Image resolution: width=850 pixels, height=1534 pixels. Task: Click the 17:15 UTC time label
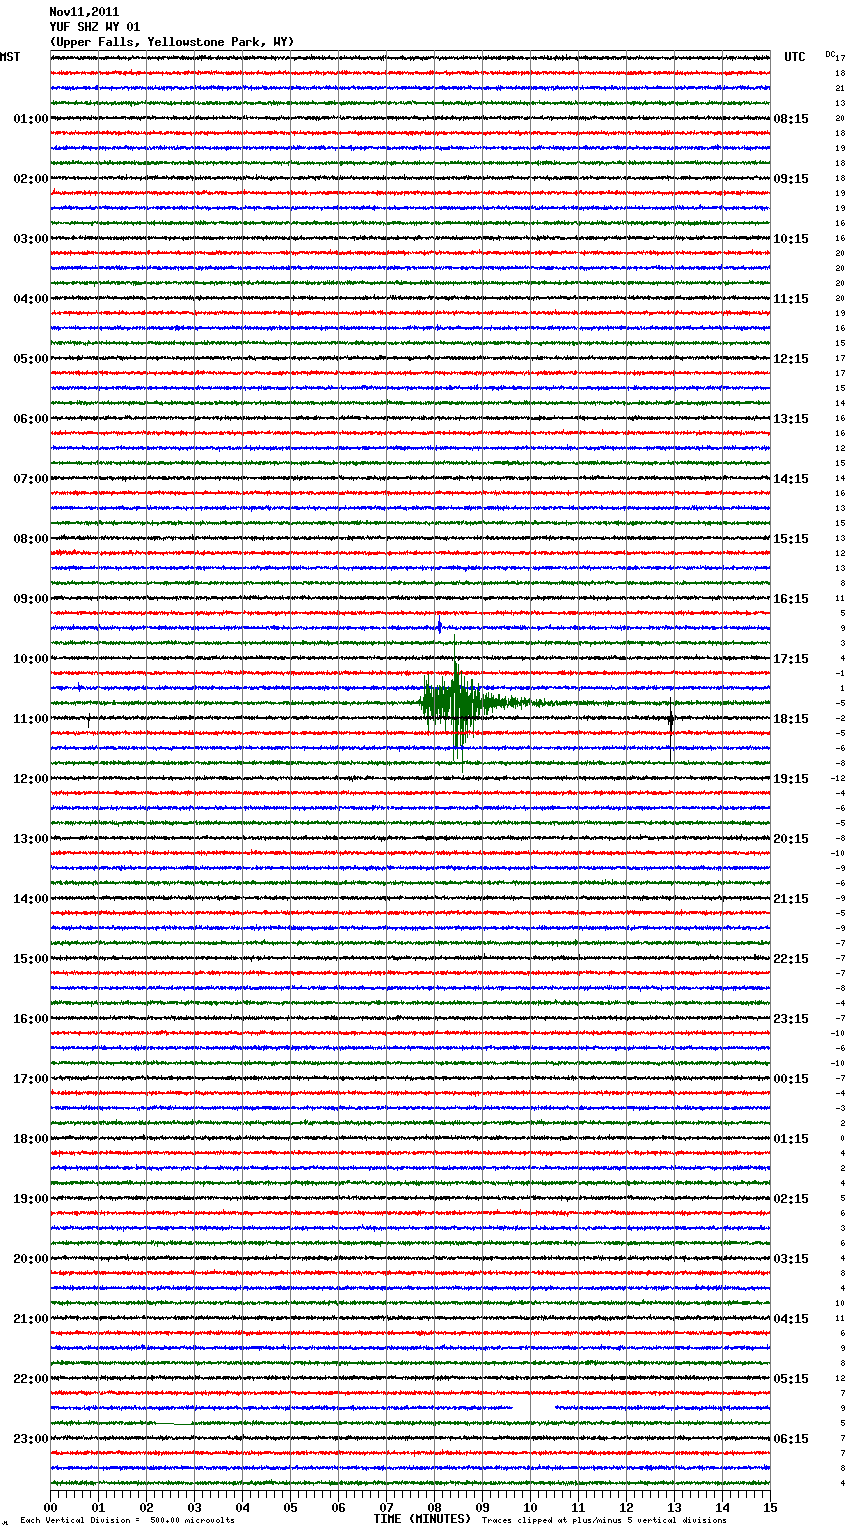pos(791,659)
